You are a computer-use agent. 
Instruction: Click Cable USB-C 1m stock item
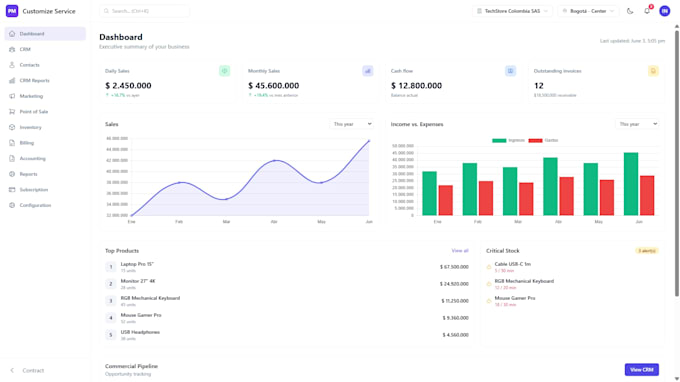coord(572,267)
